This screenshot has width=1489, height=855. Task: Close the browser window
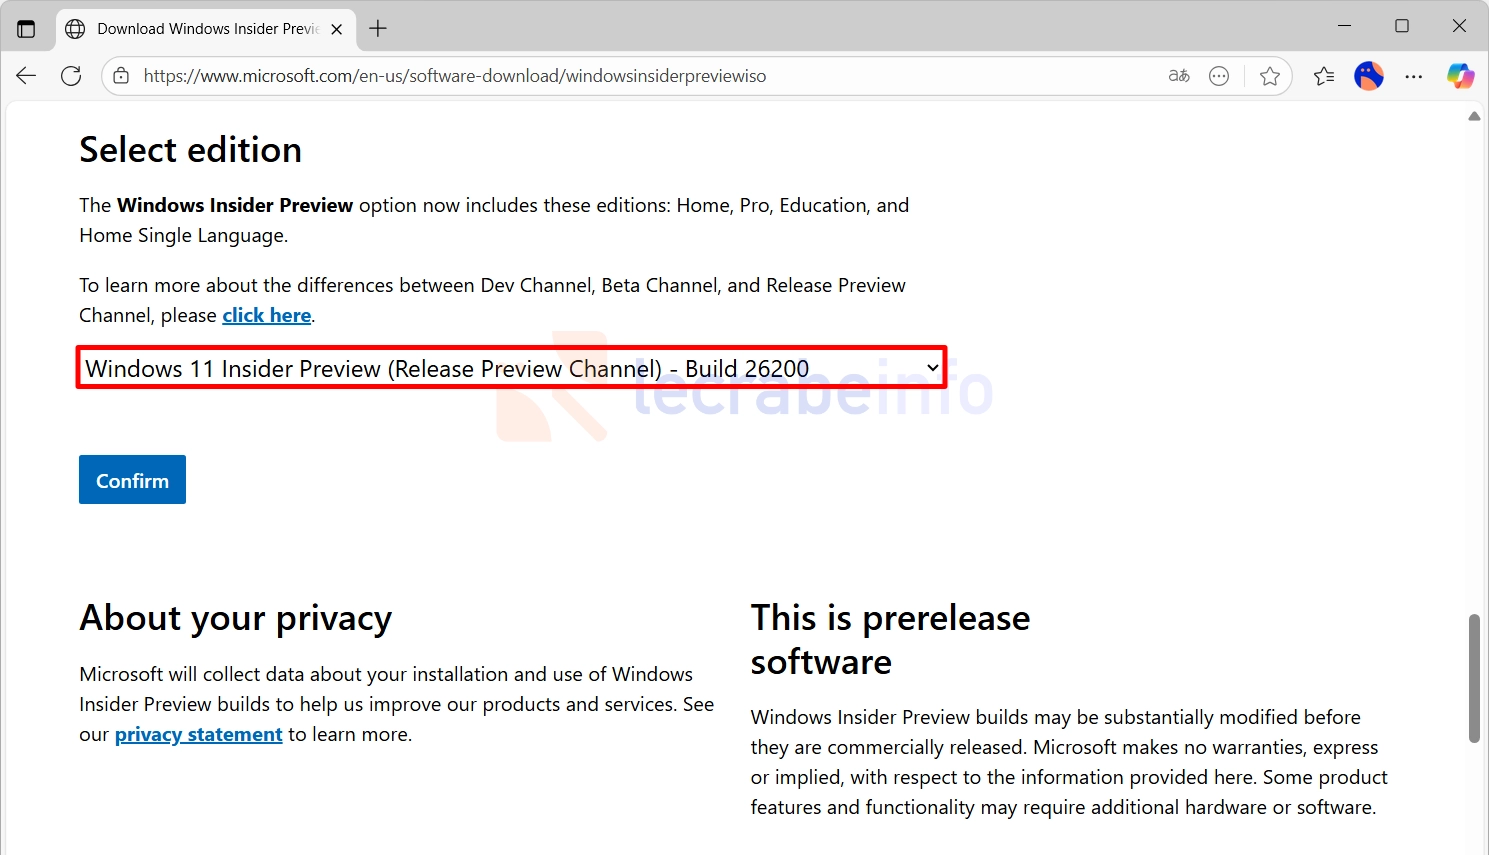[1460, 26]
